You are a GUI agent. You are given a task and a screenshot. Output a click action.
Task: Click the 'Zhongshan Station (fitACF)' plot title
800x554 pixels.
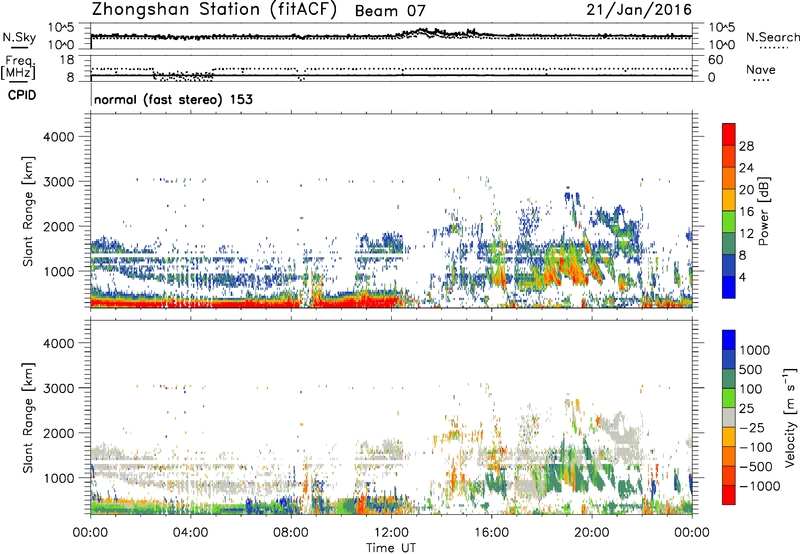click(214, 10)
